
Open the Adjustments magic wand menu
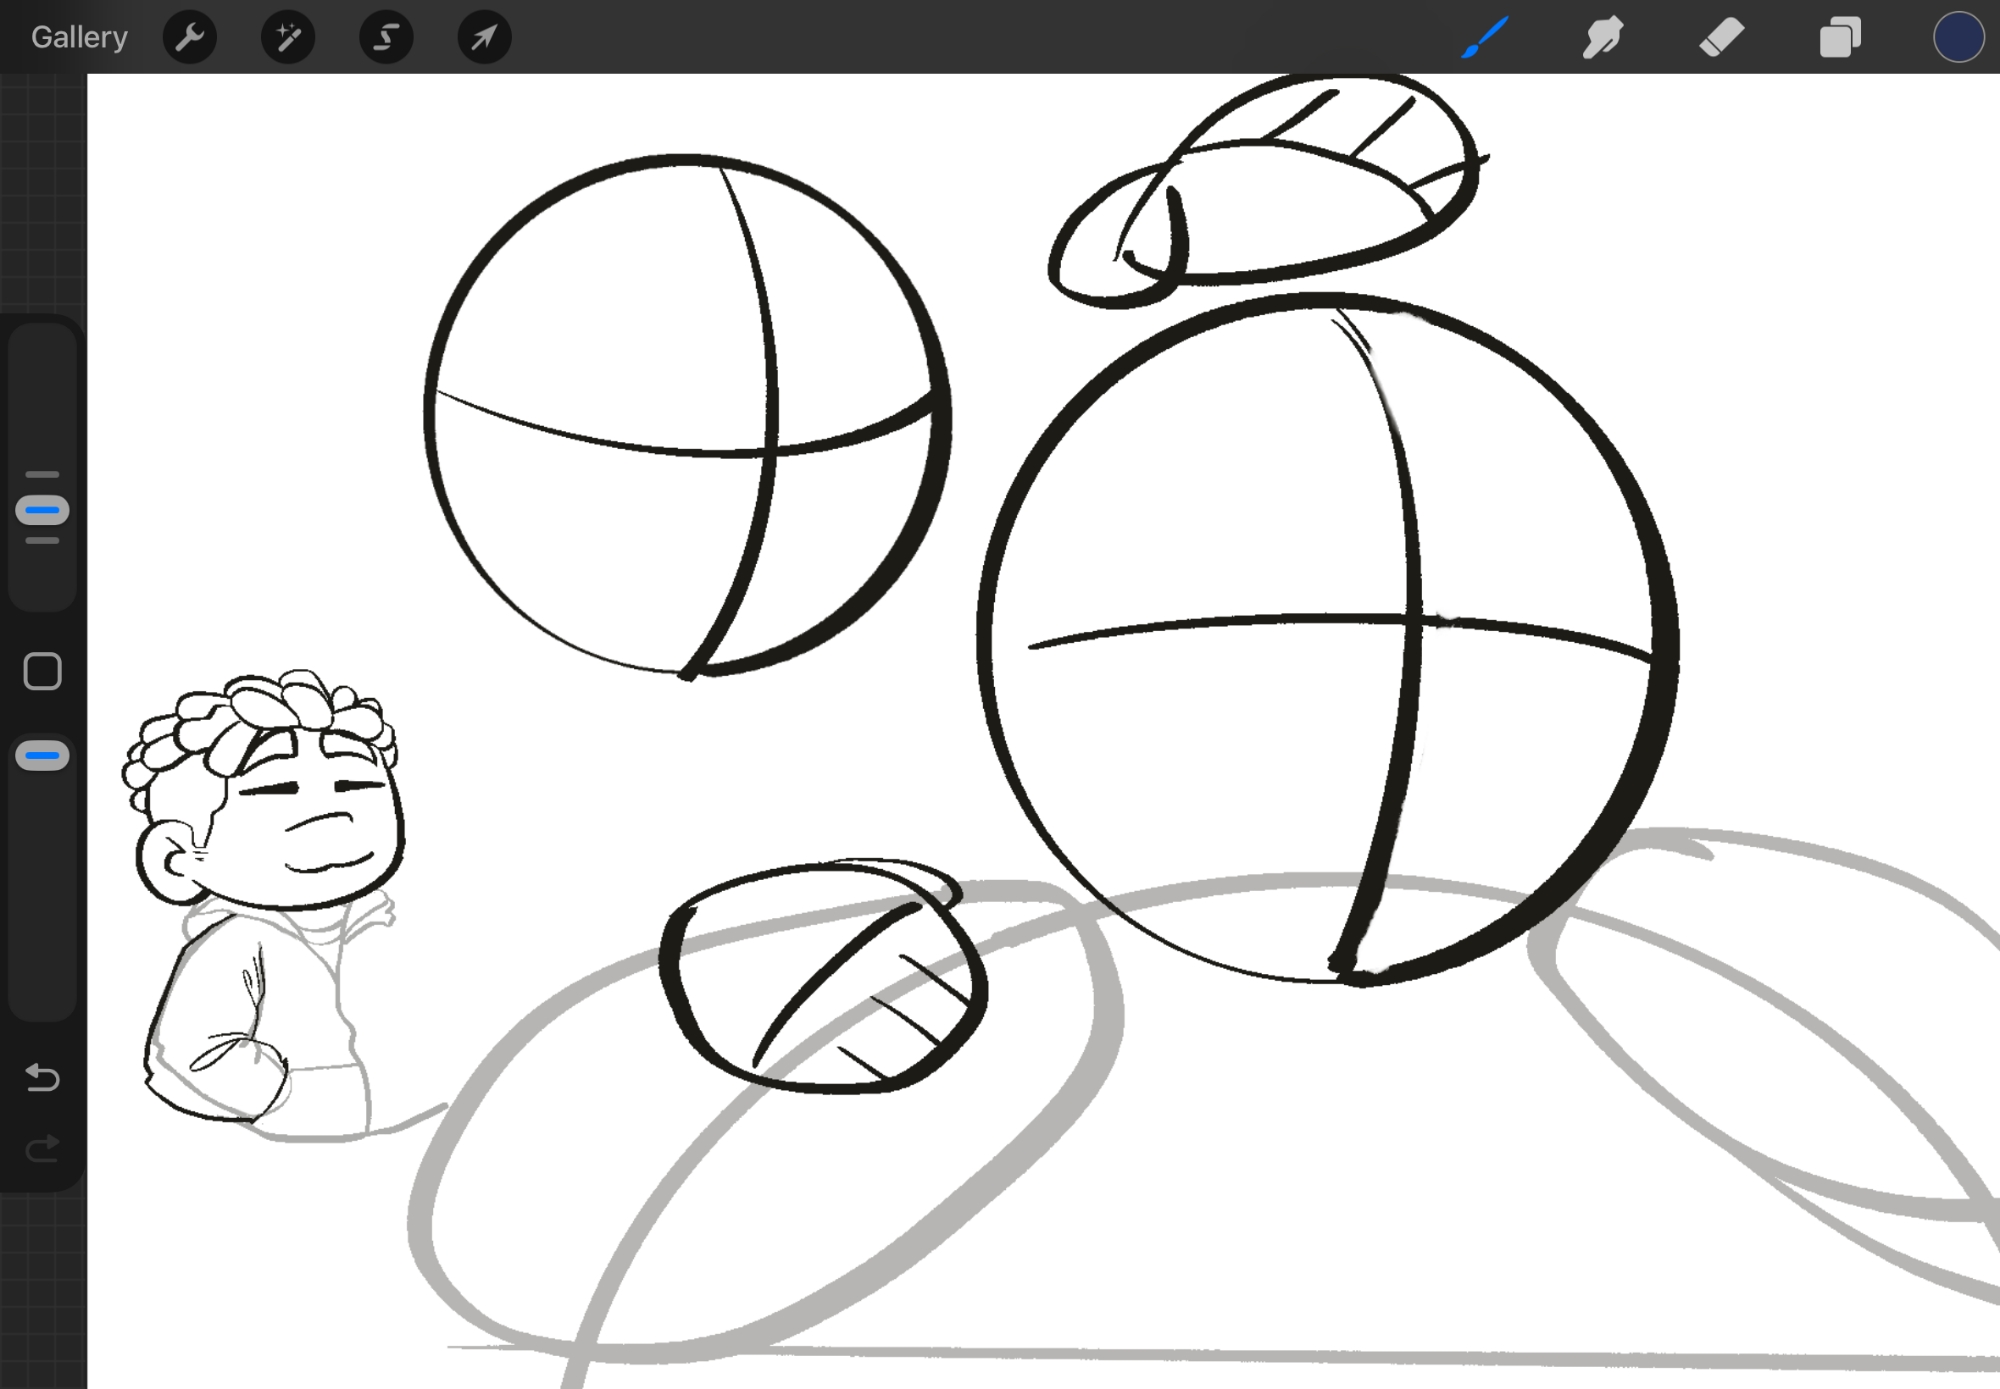click(288, 38)
